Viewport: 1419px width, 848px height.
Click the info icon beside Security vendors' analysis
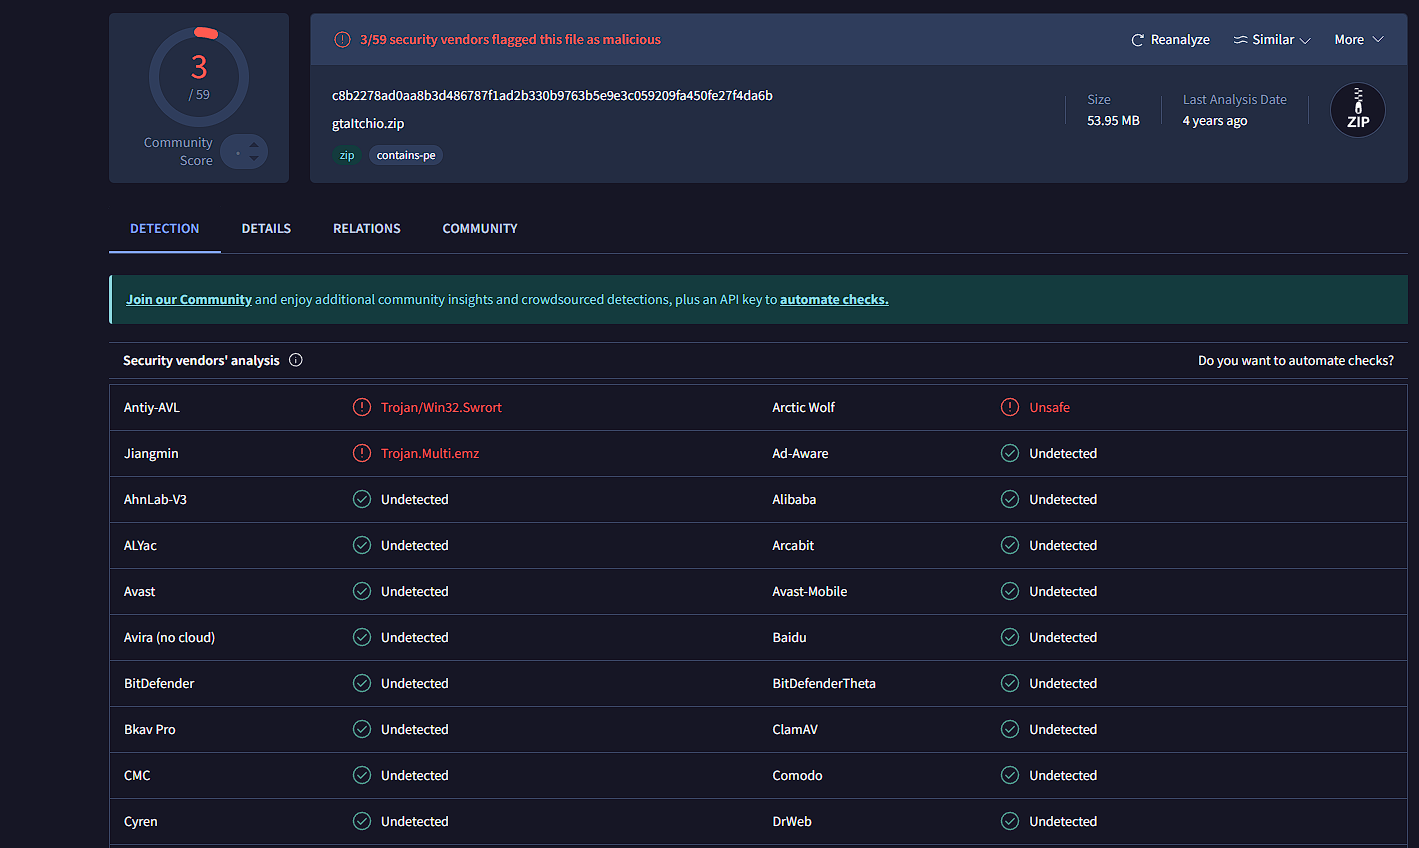[296, 360]
